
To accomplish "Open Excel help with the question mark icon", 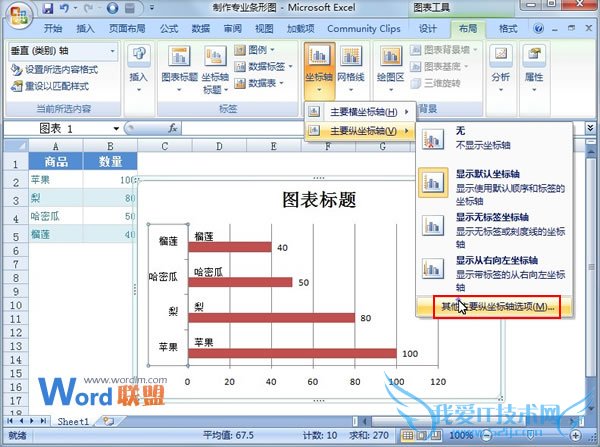I will 538,28.
